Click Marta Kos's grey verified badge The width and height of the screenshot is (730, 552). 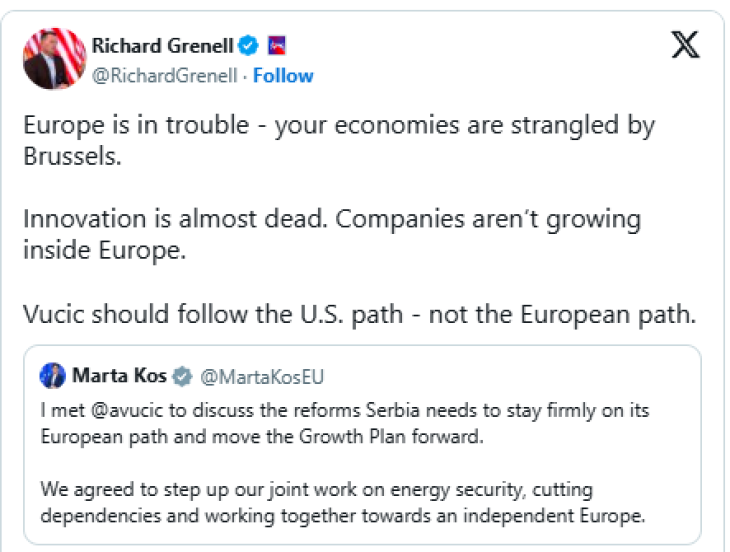click(182, 377)
